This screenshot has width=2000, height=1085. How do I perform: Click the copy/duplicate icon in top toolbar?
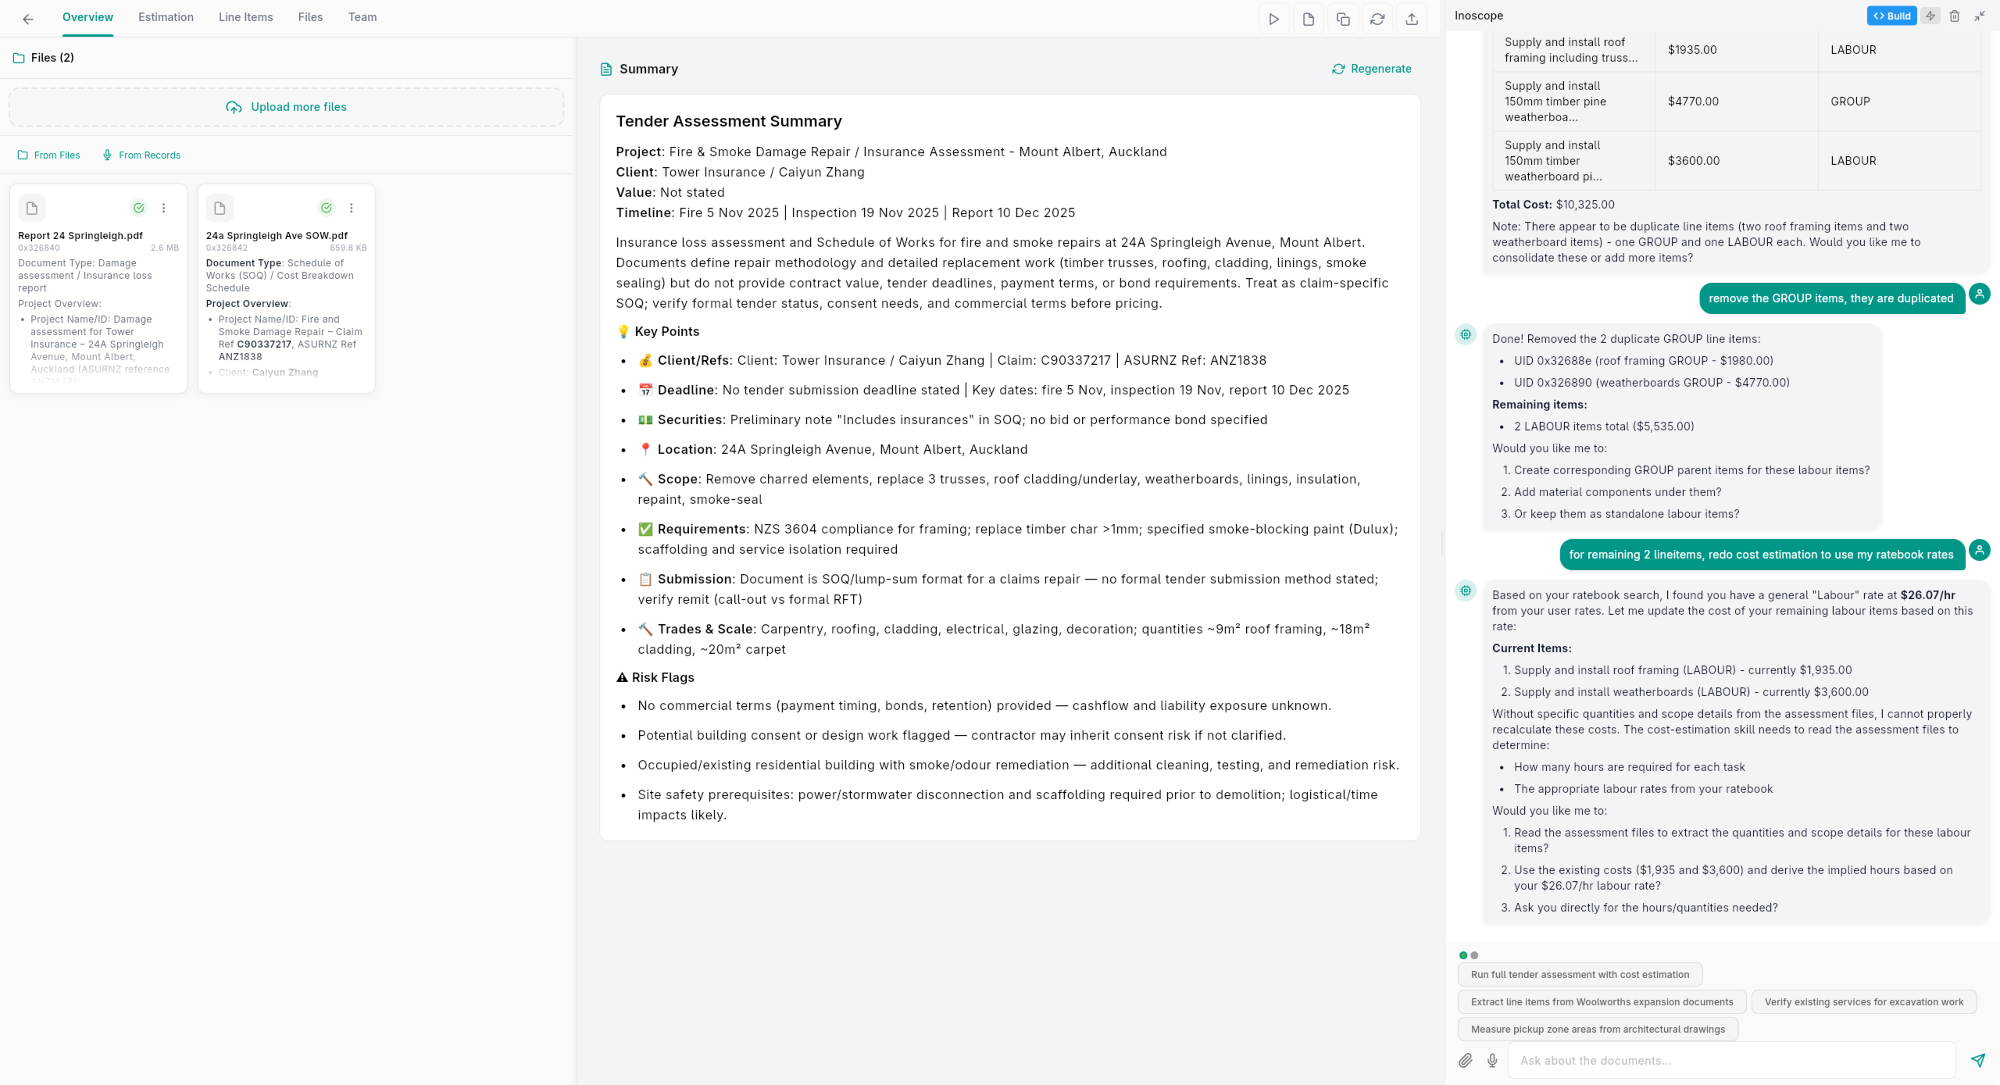tap(1343, 19)
